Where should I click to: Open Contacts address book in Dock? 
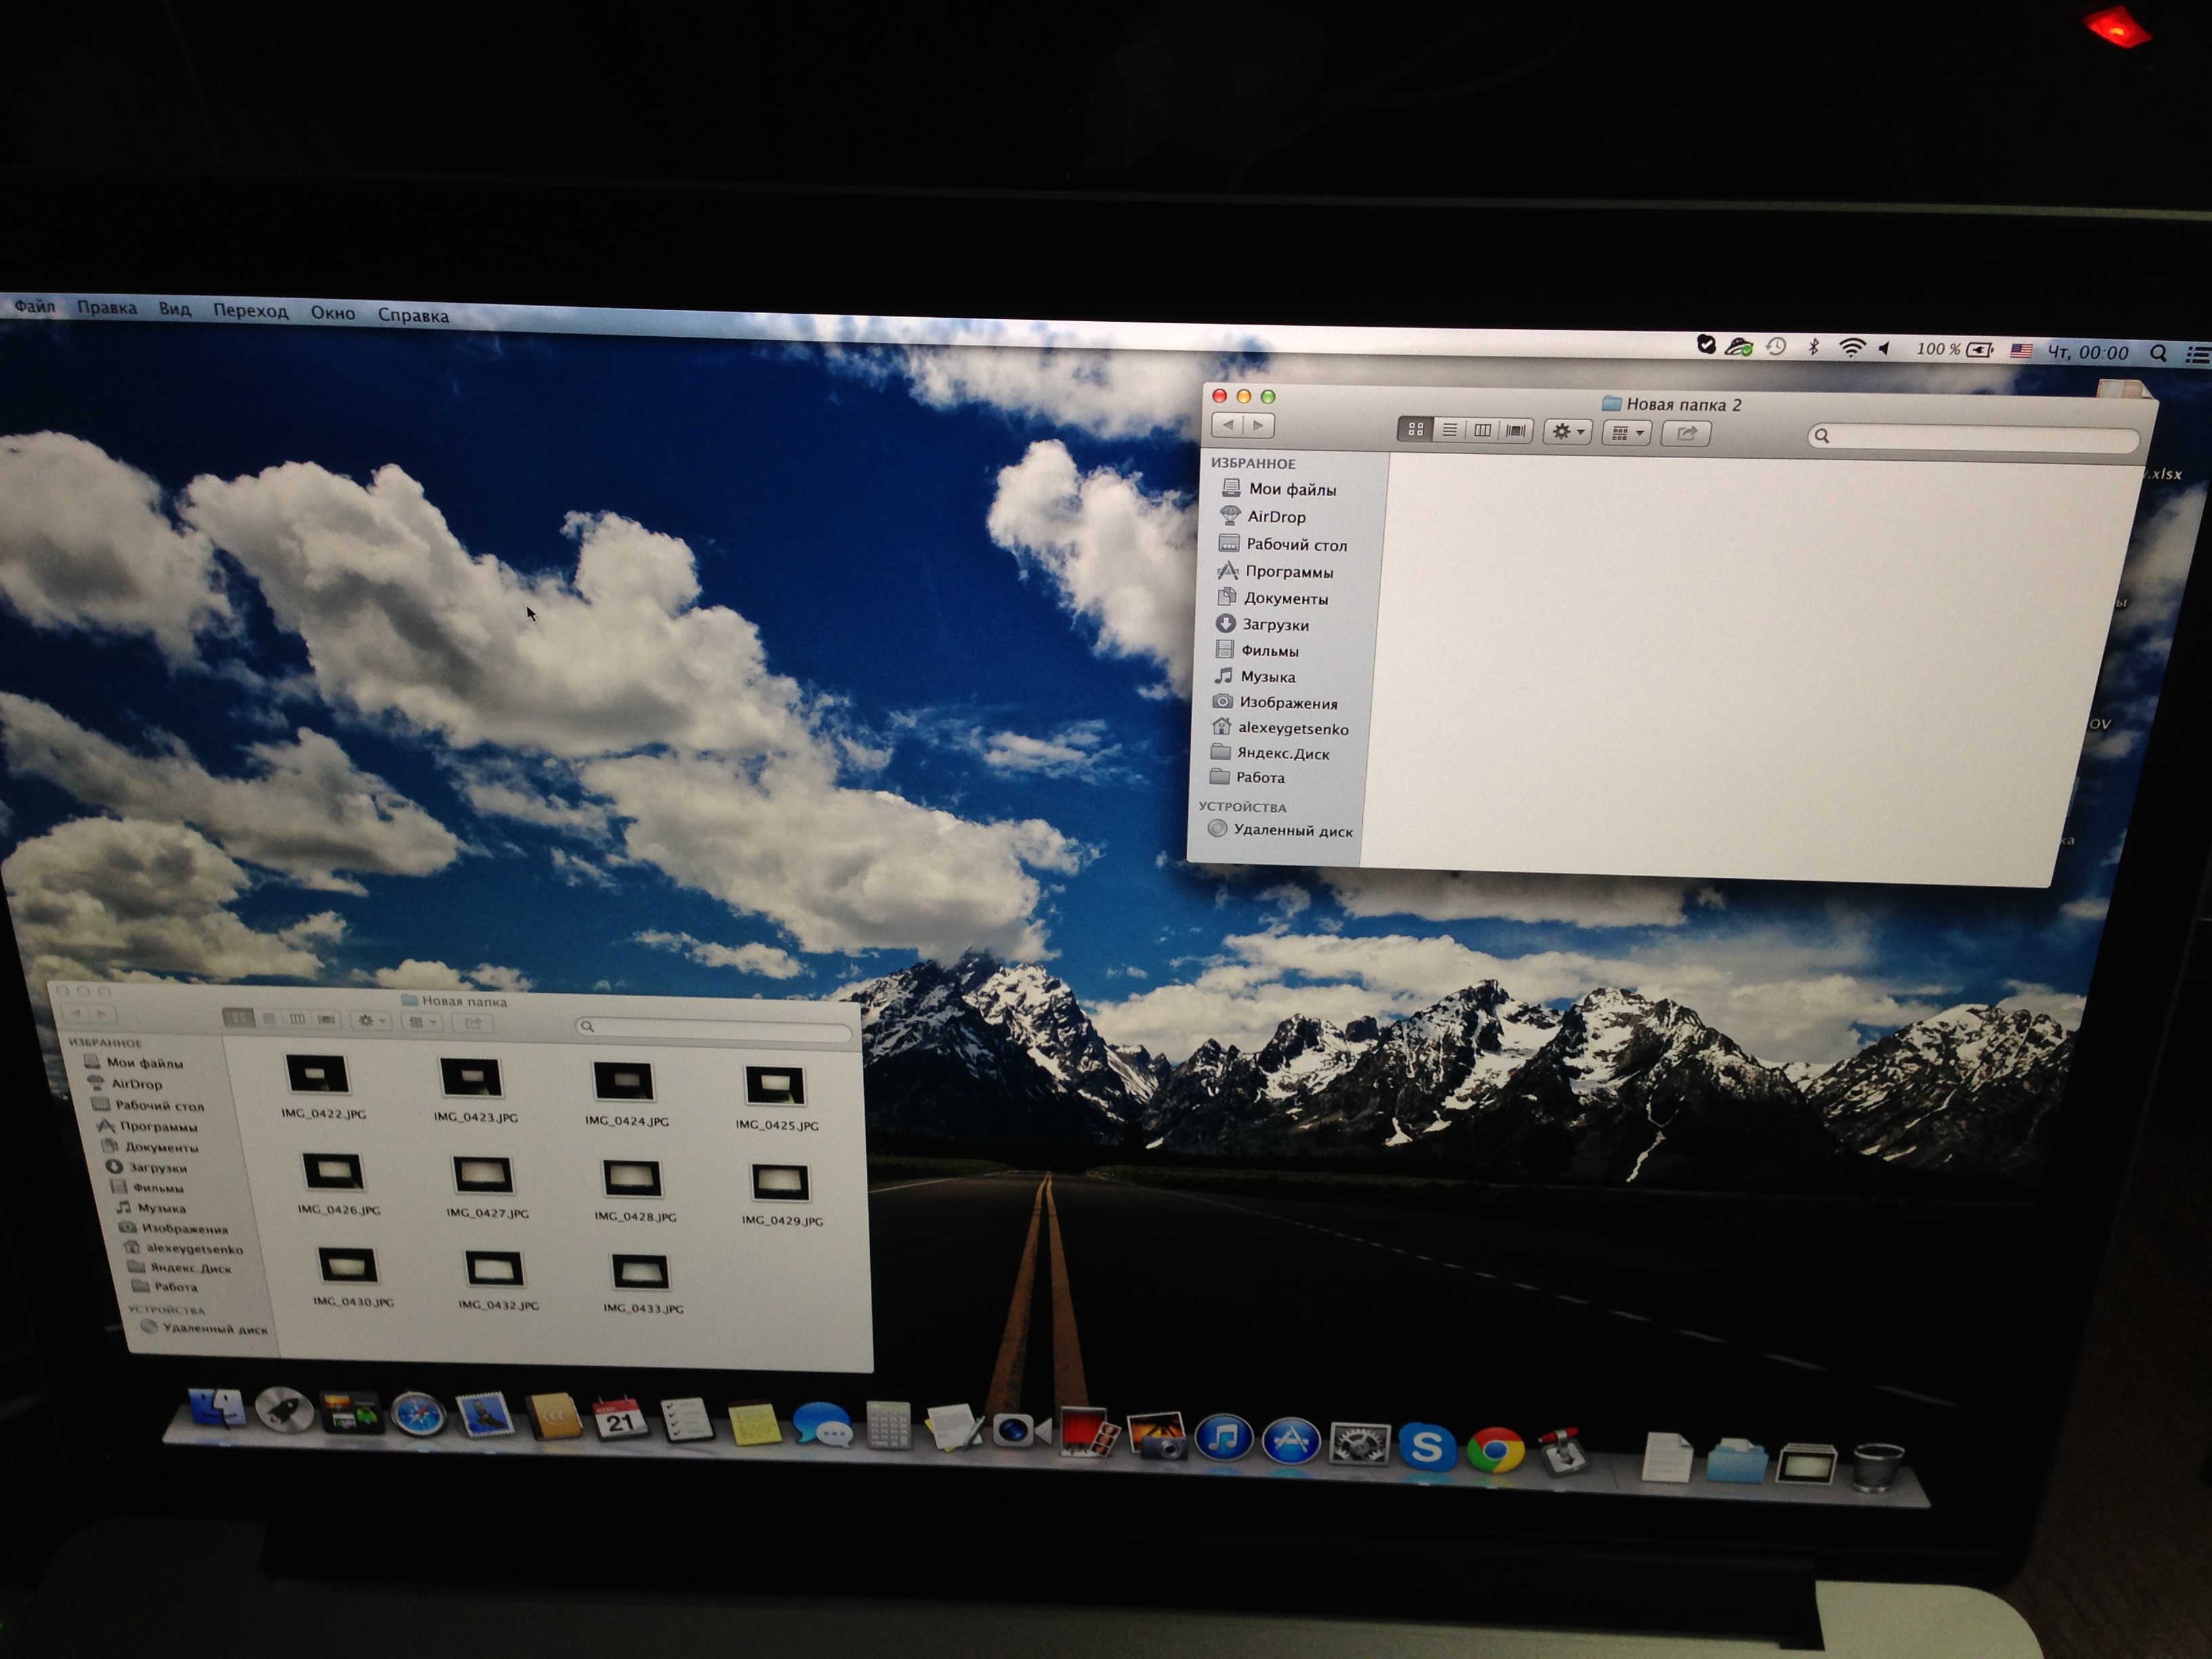[553, 1418]
